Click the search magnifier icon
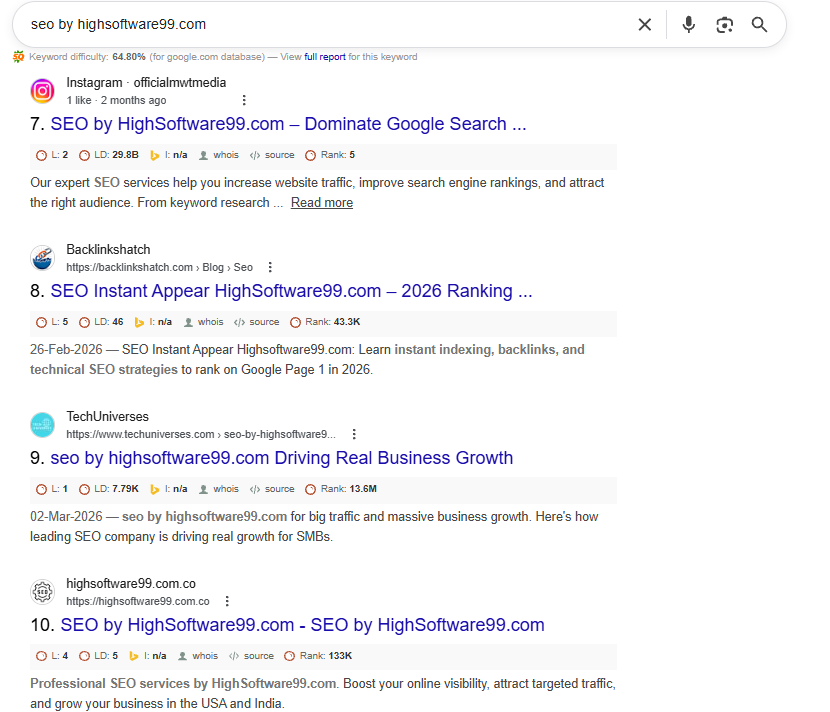This screenshot has width=830, height=712. click(759, 24)
